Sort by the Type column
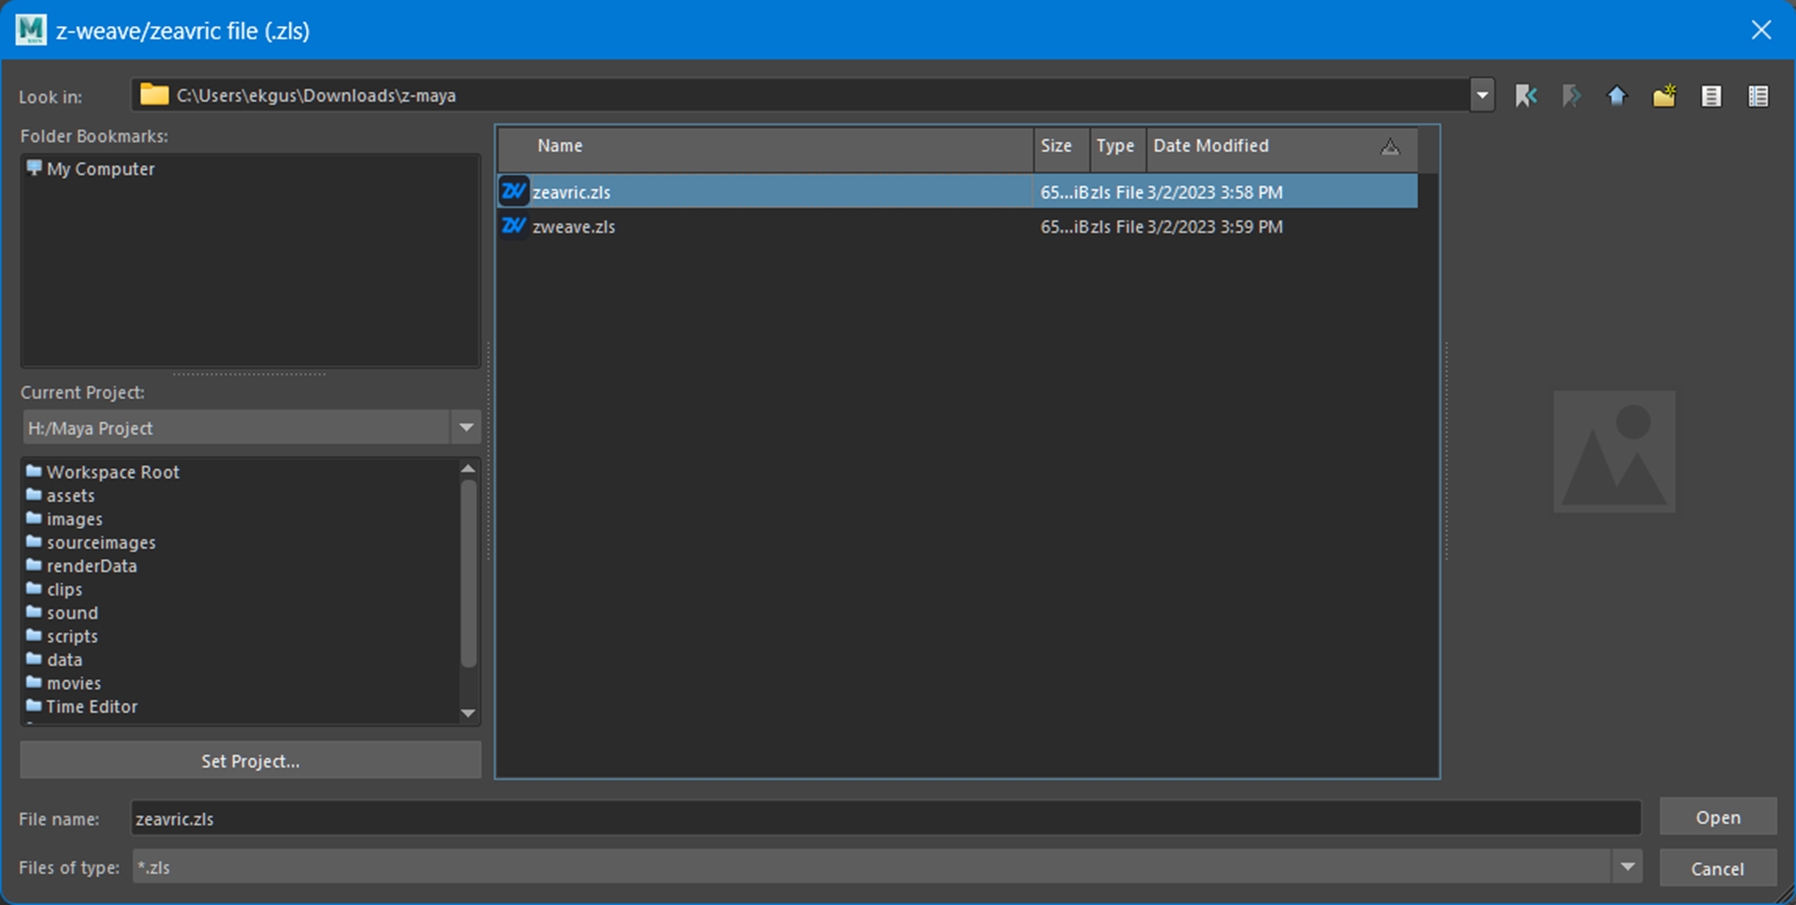The image size is (1796, 905). [1117, 146]
